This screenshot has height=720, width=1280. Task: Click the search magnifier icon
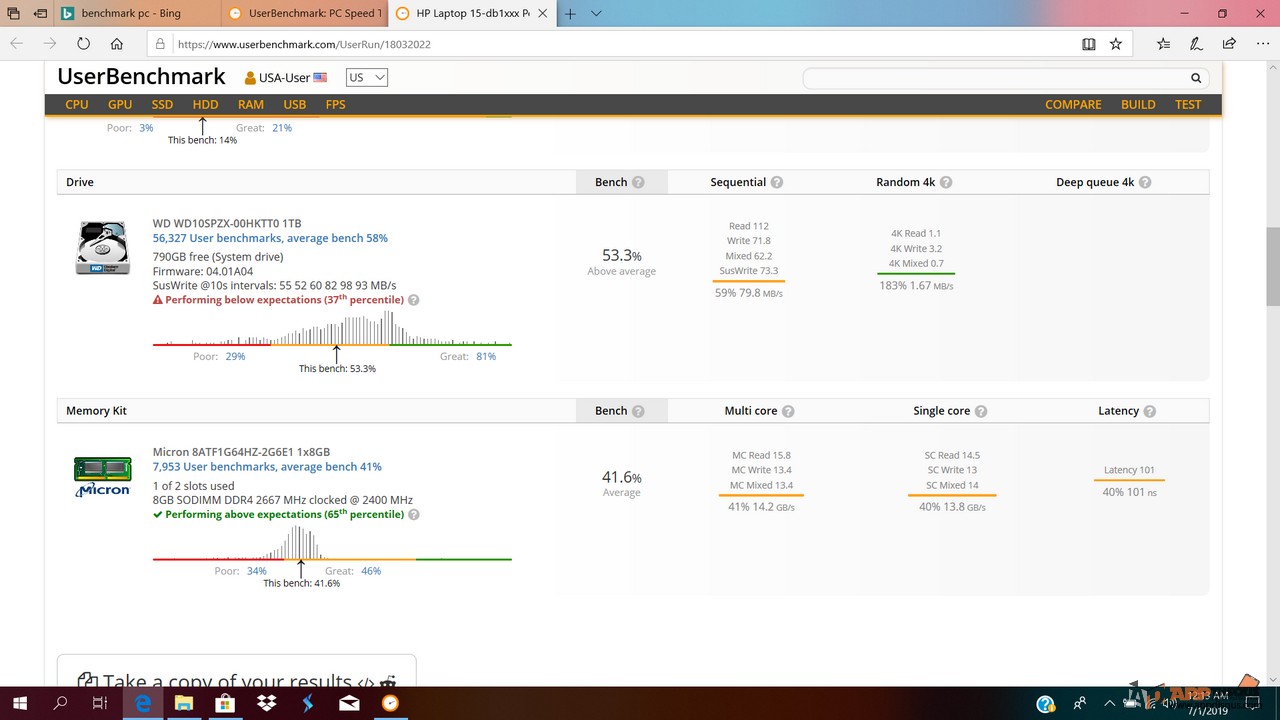point(1196,78)
